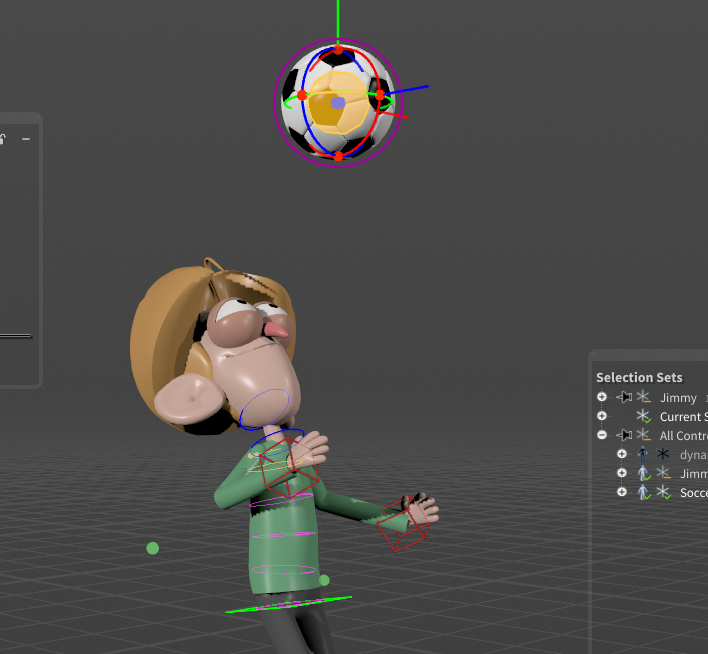Click the red dot on ball's left side
Image resolution: width=708 pixels, height=654 pixels.
[302, 95]
